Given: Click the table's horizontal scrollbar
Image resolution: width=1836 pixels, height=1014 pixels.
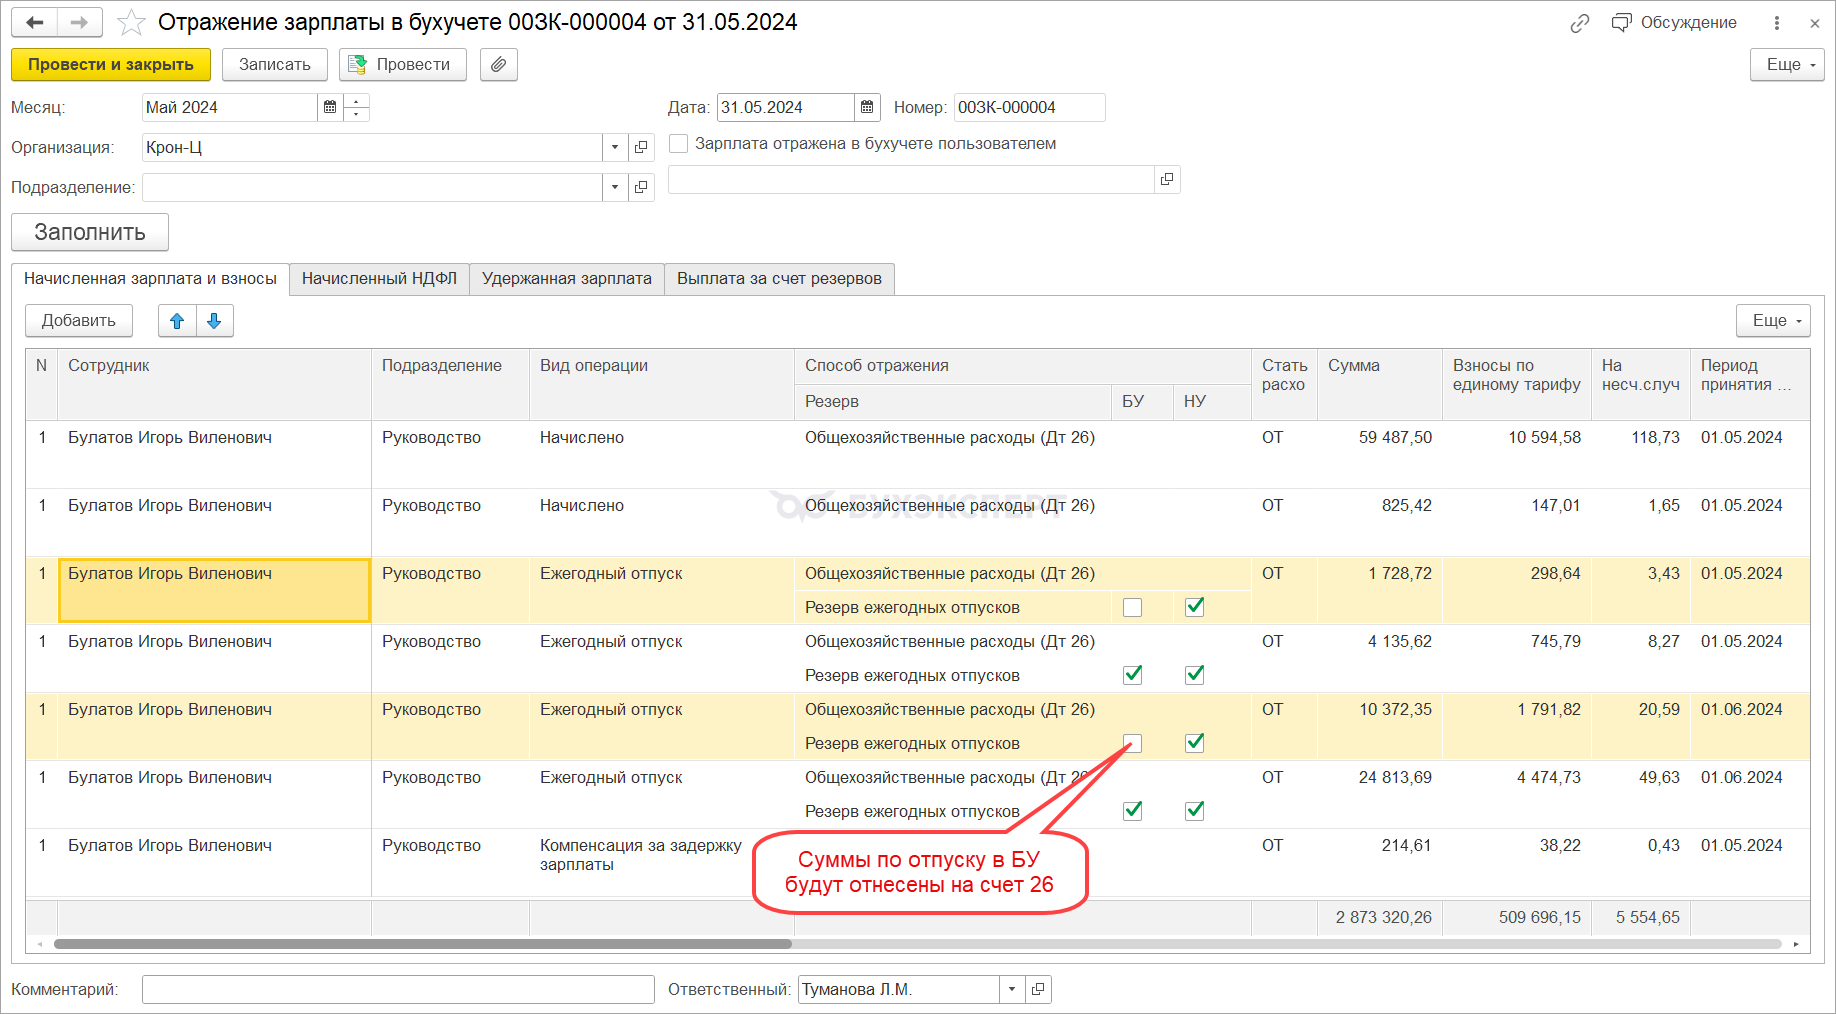Looking at the screenshot, I should pyautogui.click(x=422, y=944).
